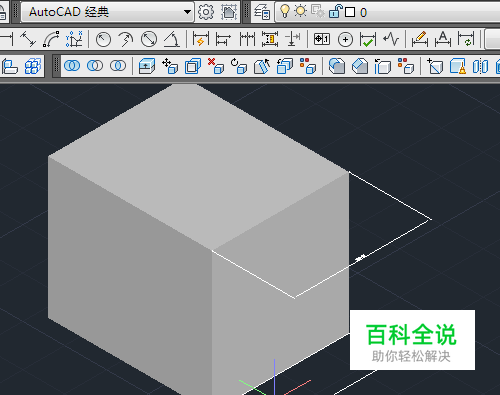Open the Tolerance tool icon

tap(322, 39)
